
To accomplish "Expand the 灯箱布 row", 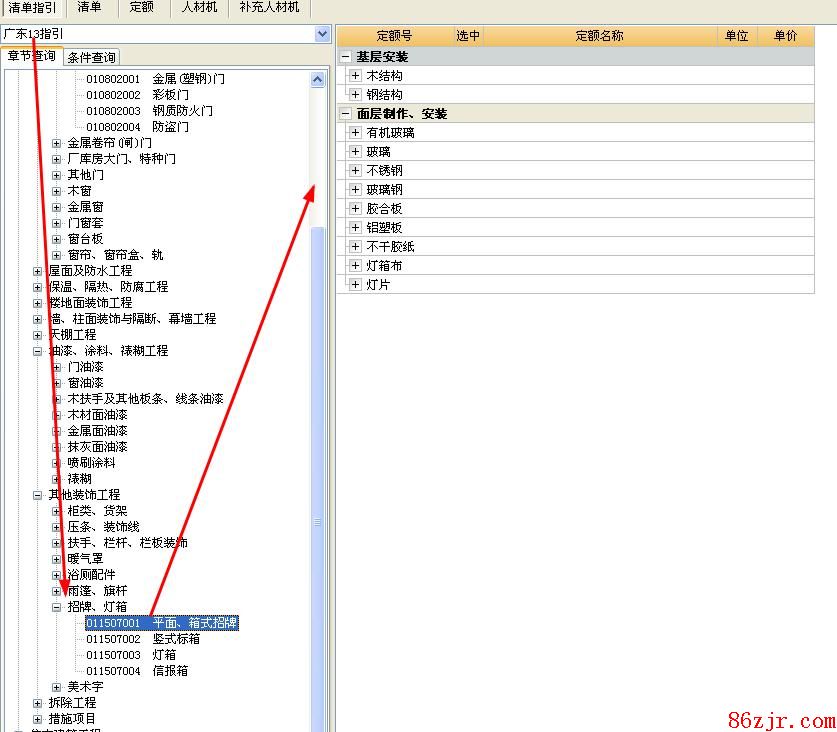I will coord(355,266).
